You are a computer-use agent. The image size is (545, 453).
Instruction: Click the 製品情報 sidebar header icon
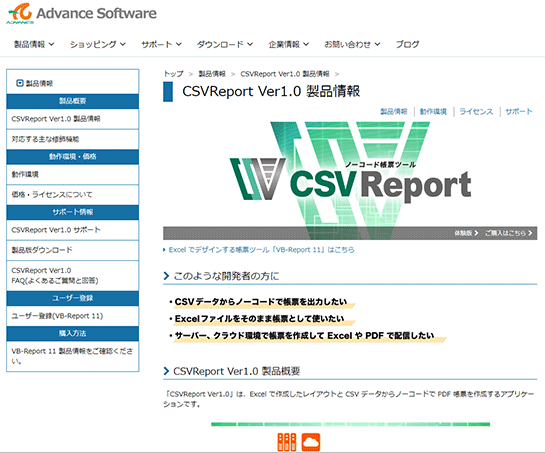point(20,83)
